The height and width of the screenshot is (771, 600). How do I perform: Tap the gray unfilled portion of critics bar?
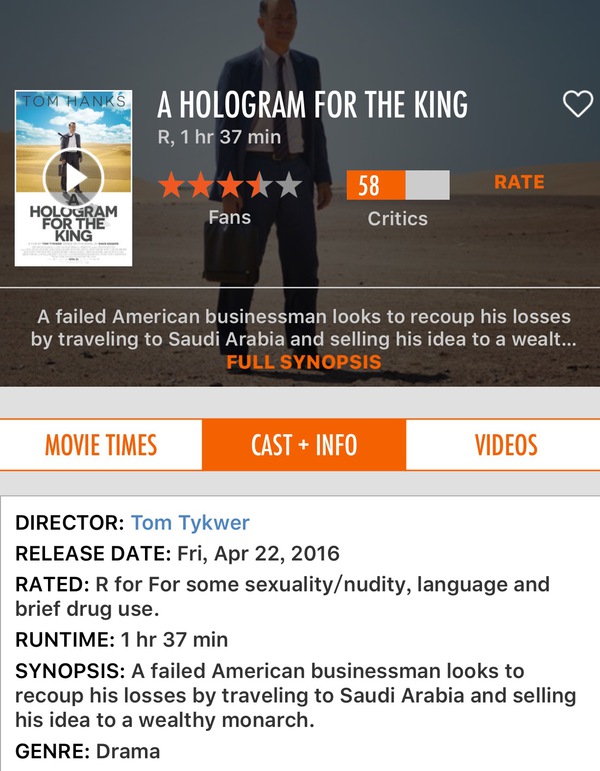[x=427, y=185]
